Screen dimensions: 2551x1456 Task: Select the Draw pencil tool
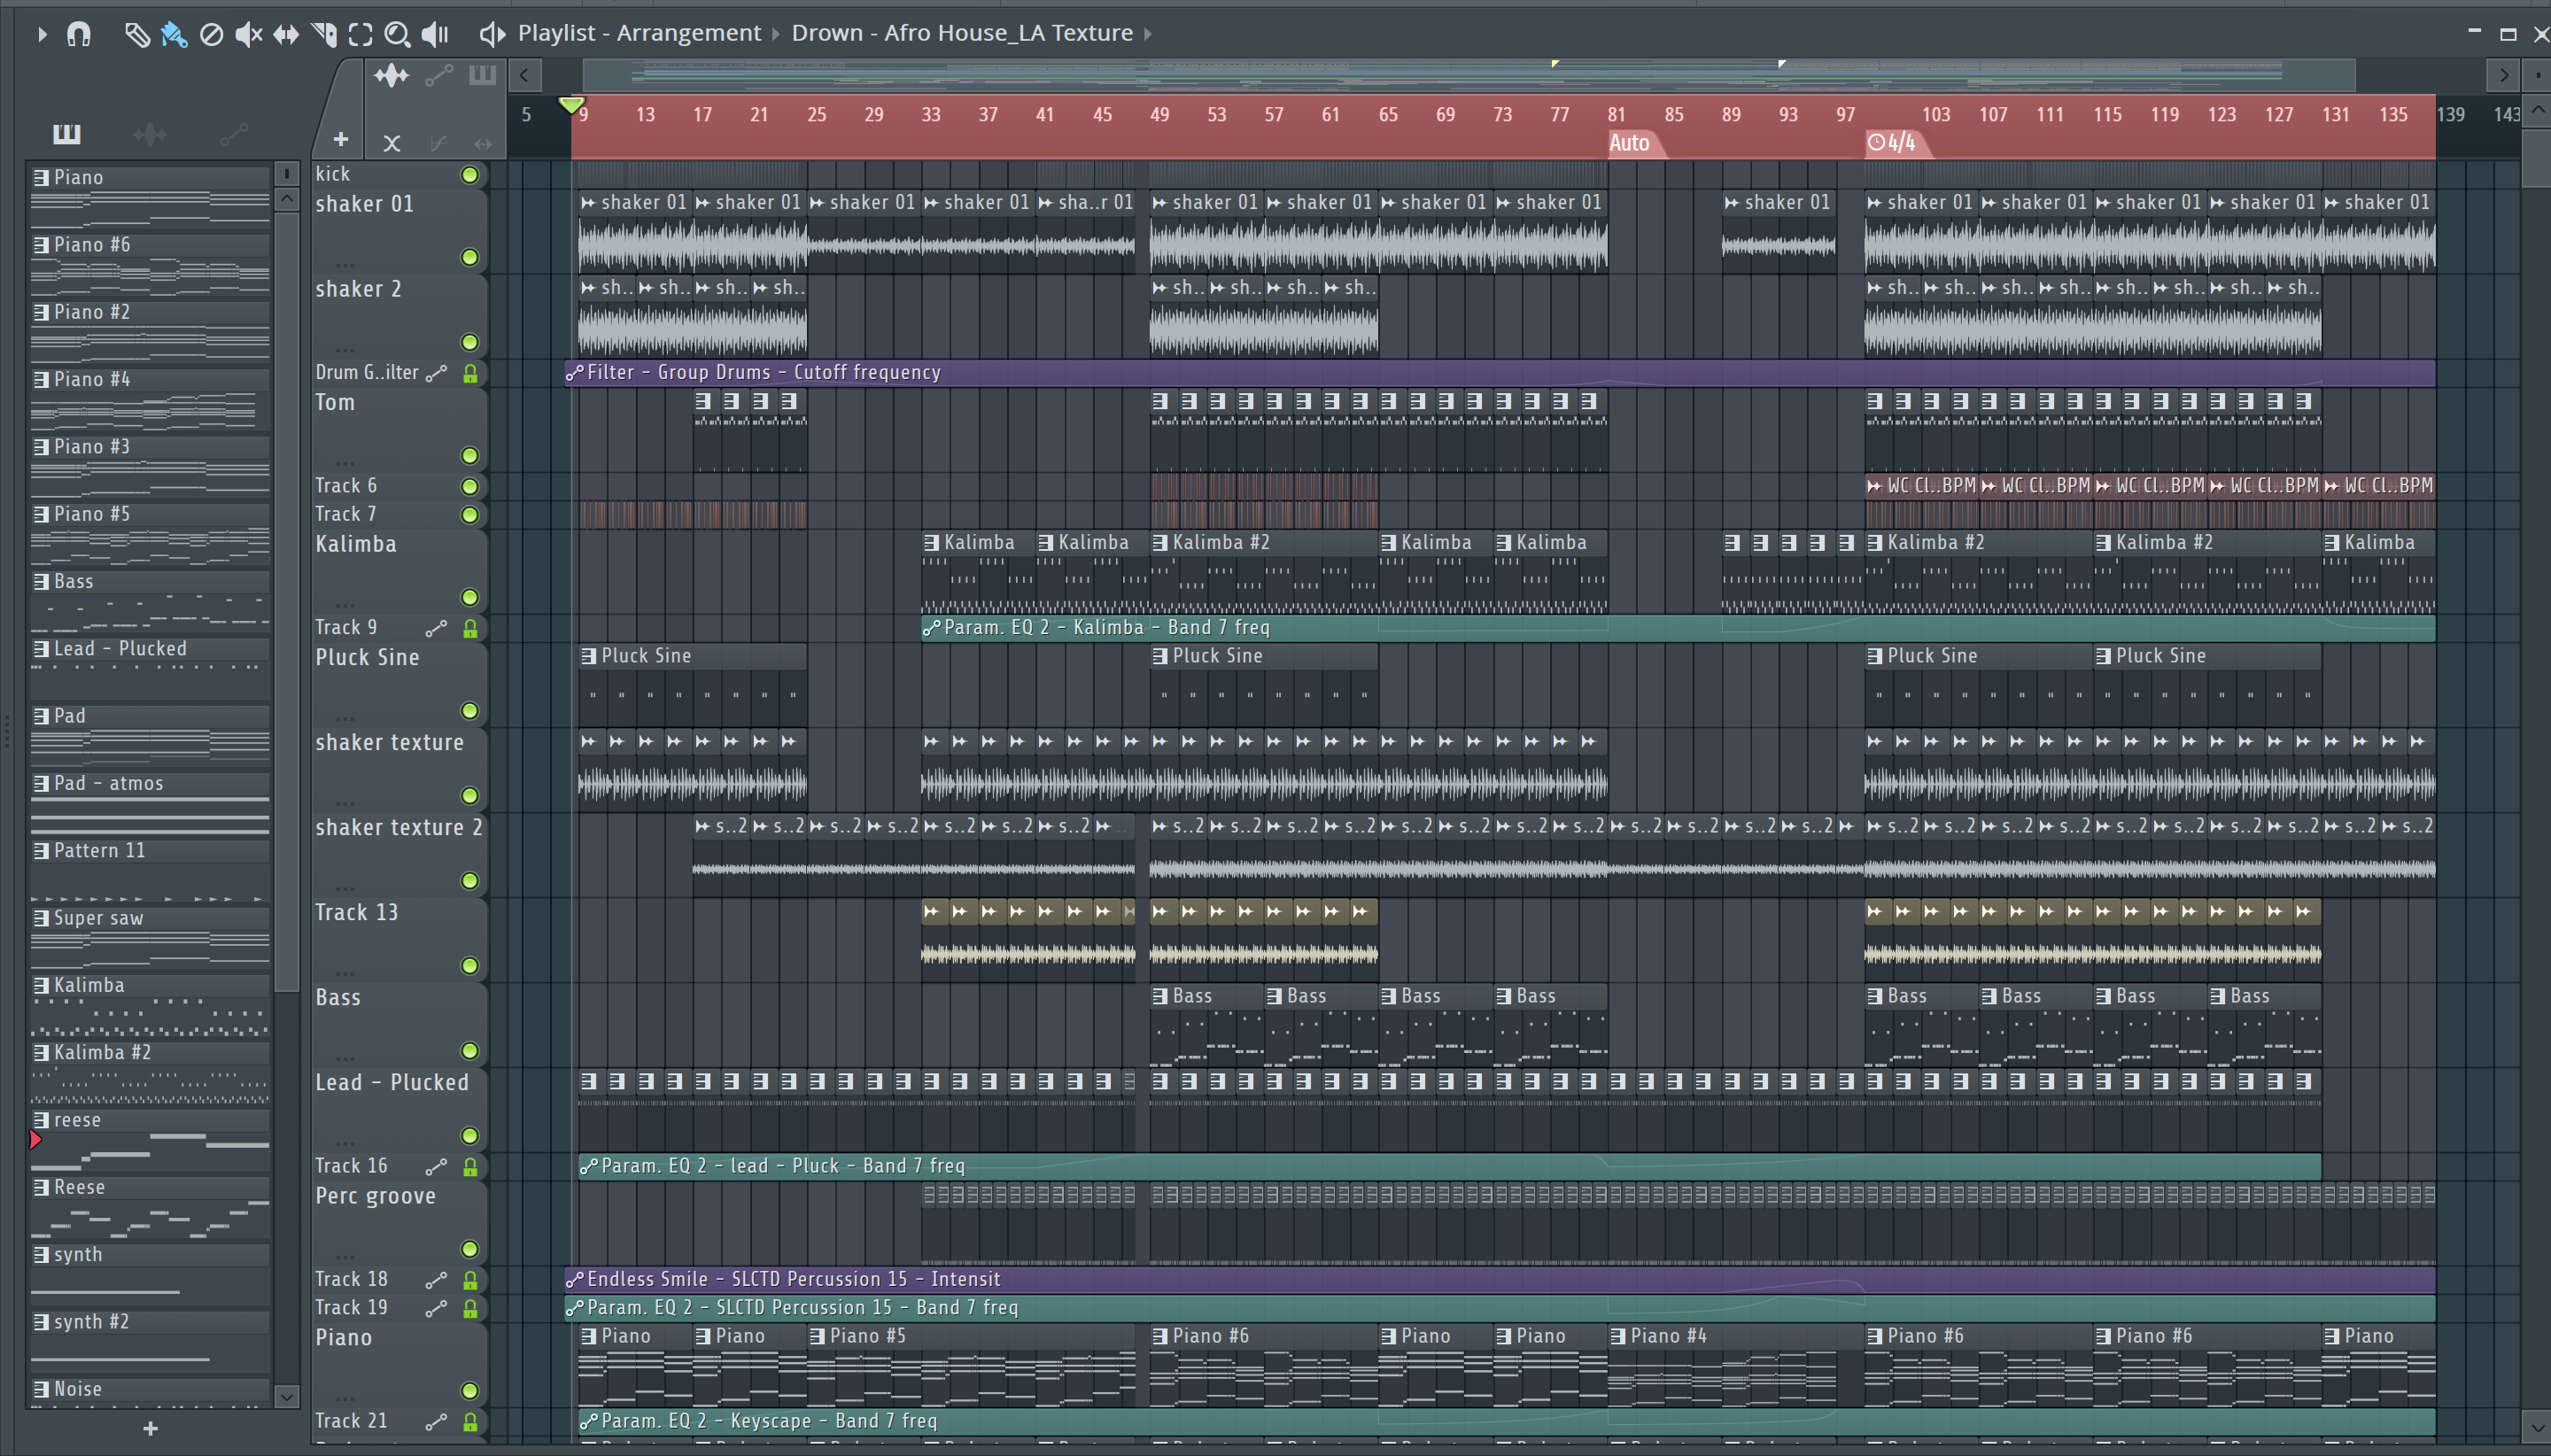(136, 34)
